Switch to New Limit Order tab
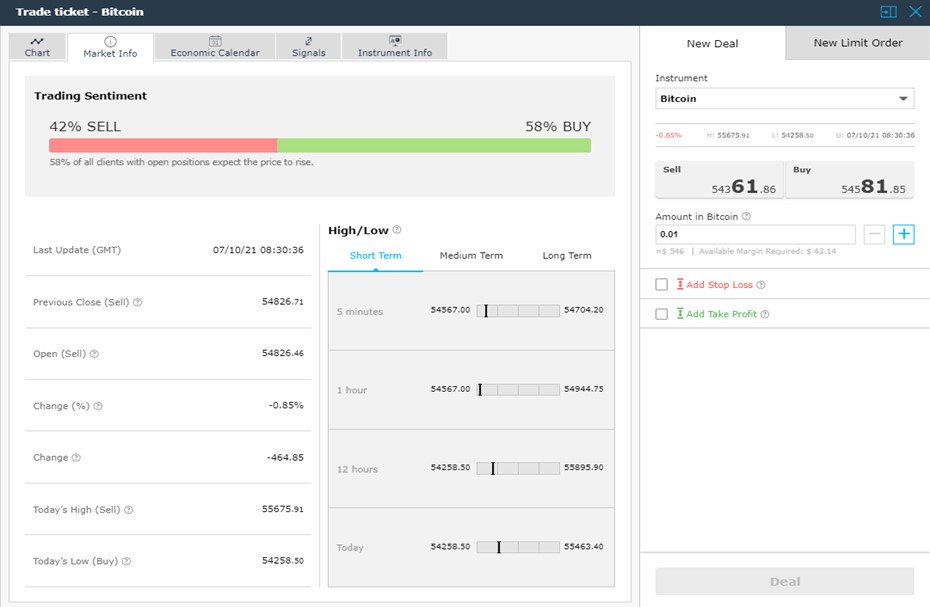The image size is (930, 607). pyautogui.click(x=858, y=43)
